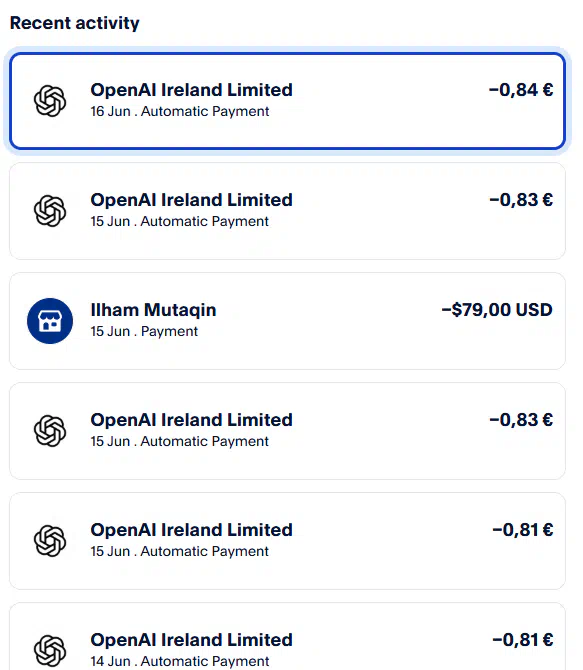The height and width of the screenshot is (670, 583).
Task: Open the 16 Jun OpenAI Ireland Limited transaction
Action: pyautogui.click(x=287, y=101)
